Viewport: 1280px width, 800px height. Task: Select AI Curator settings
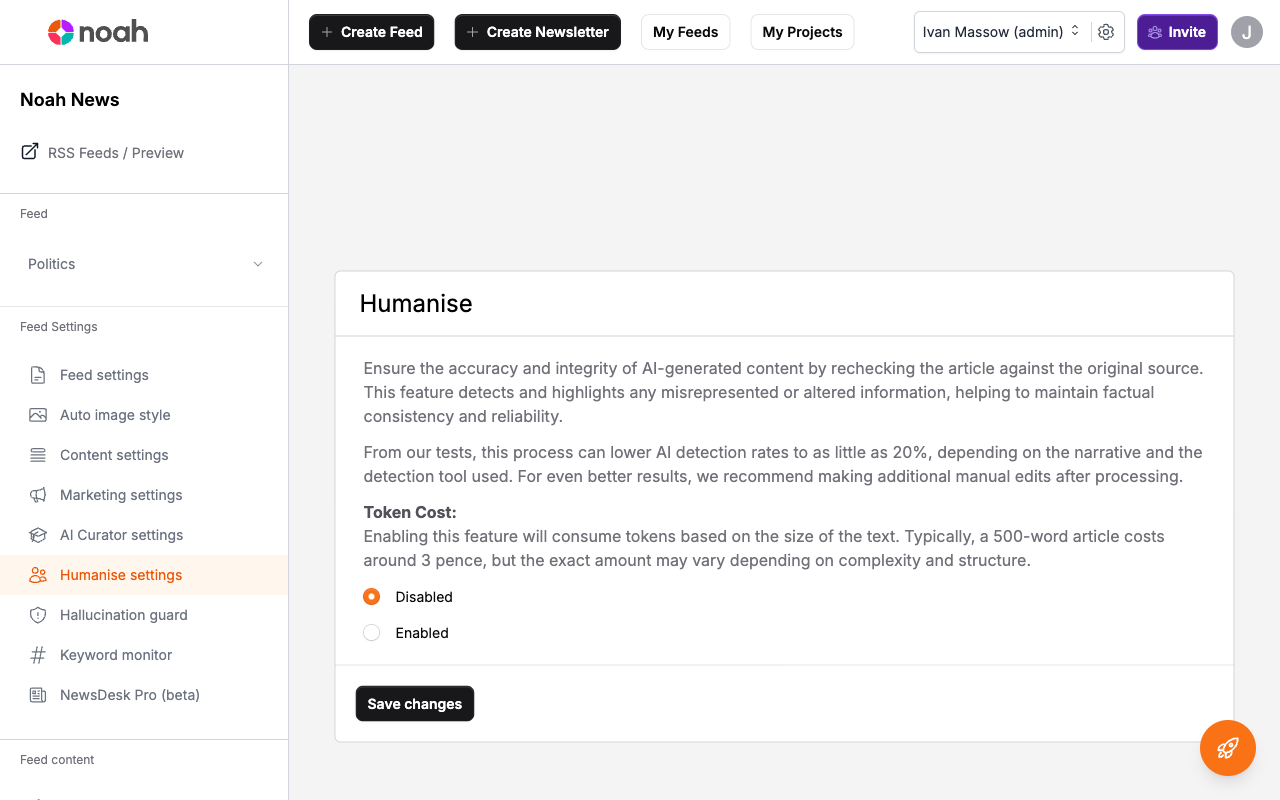[120, 535]
